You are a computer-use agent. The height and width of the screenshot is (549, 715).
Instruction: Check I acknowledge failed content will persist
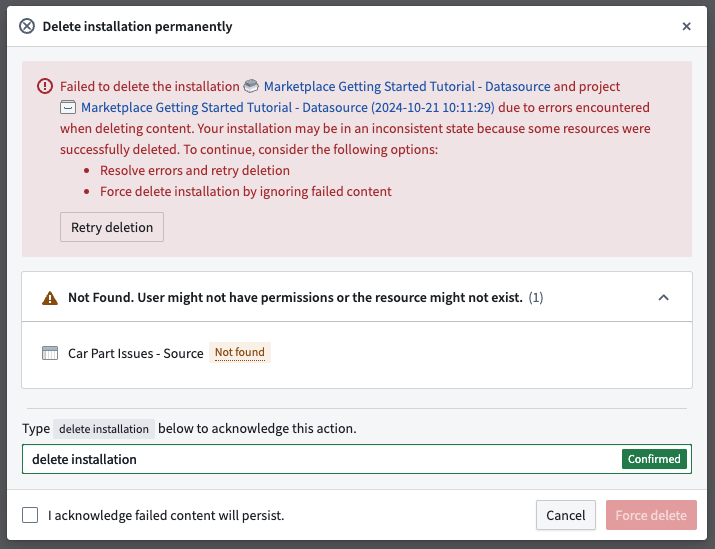pyautogui.click(x=30, y=515)
